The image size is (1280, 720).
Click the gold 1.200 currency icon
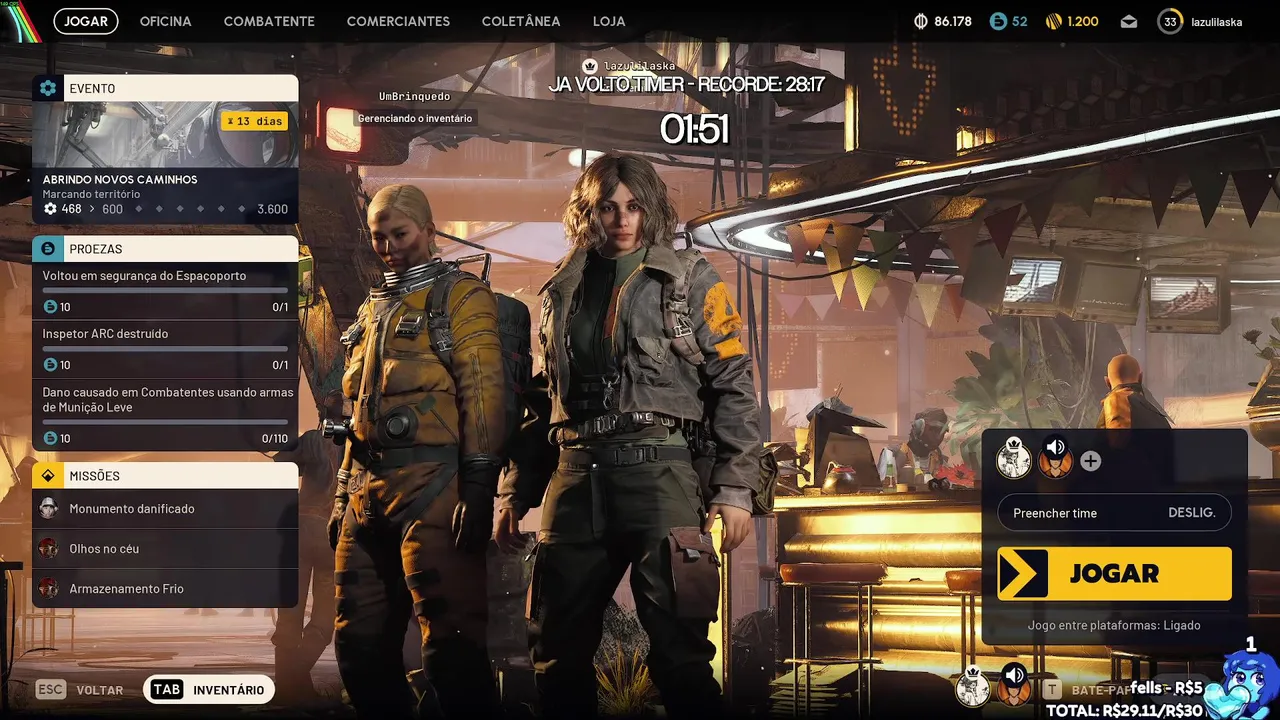click(1053, 21)
